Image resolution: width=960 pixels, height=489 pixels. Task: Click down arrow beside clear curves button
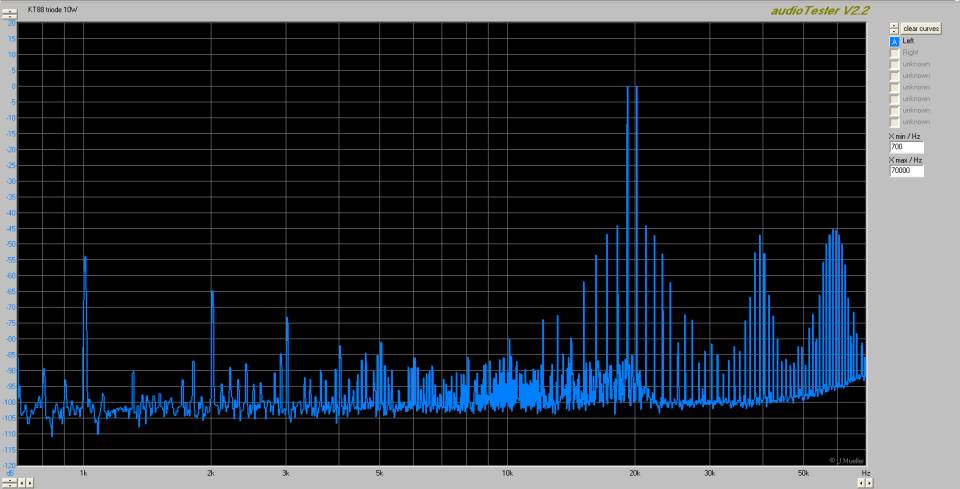coord(893,32)
